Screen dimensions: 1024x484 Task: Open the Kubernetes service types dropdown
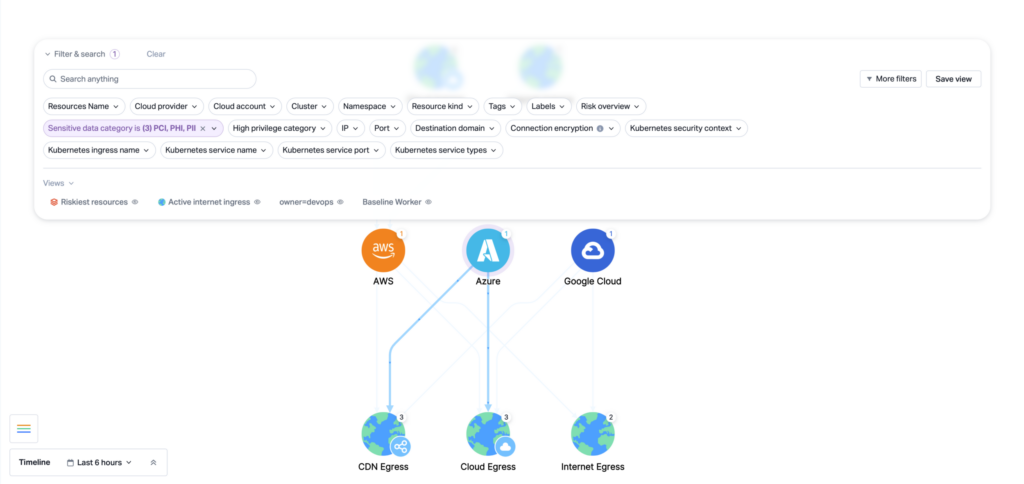click(447, 150)
